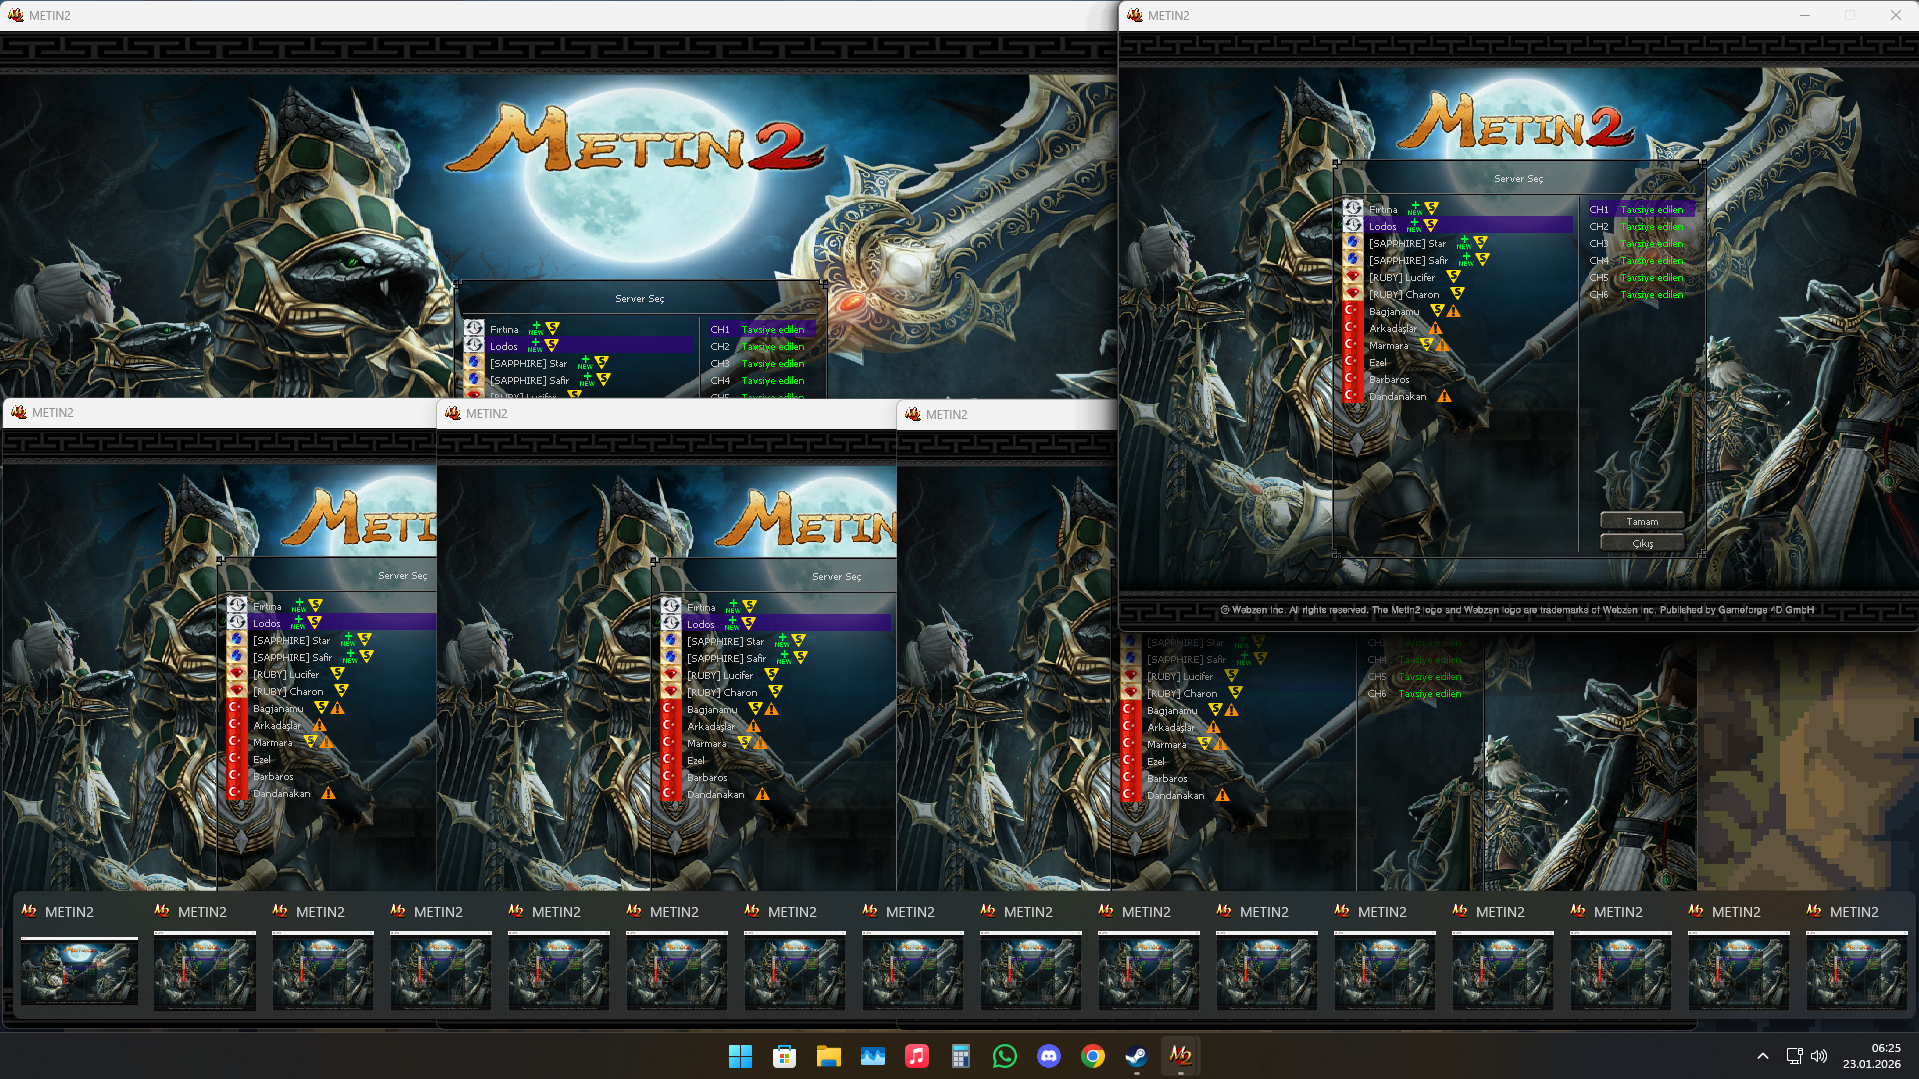Click Turkish flag beside Dandanakan in front window

[x=1351, y=396]
